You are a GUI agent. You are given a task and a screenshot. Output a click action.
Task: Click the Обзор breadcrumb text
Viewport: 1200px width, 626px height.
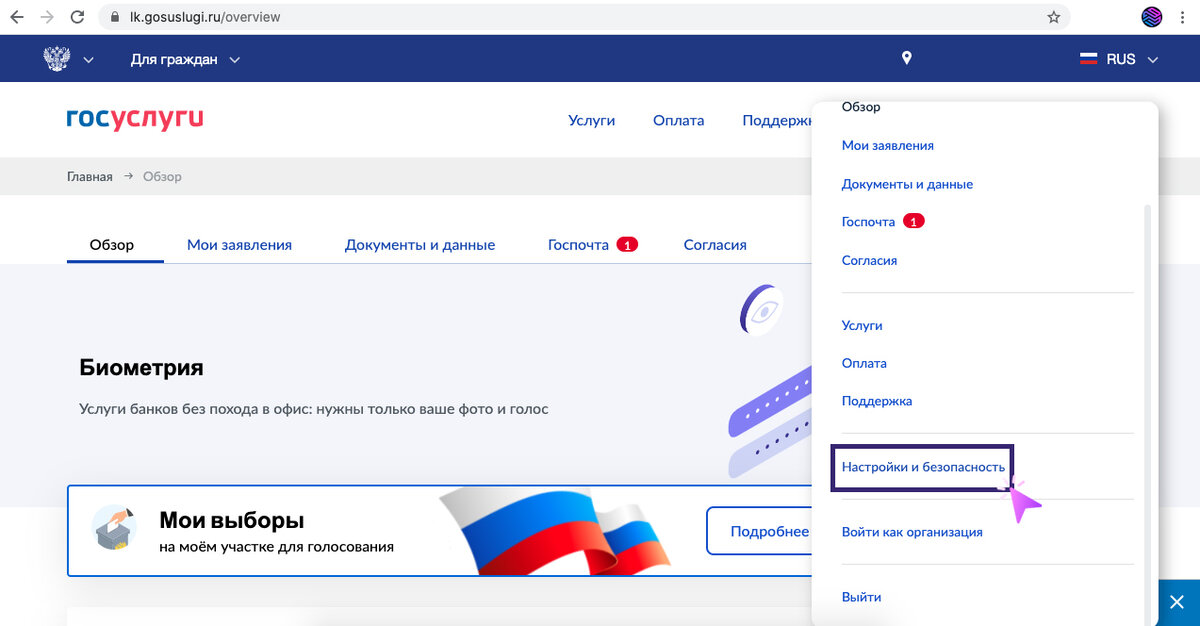coord(162,176)
